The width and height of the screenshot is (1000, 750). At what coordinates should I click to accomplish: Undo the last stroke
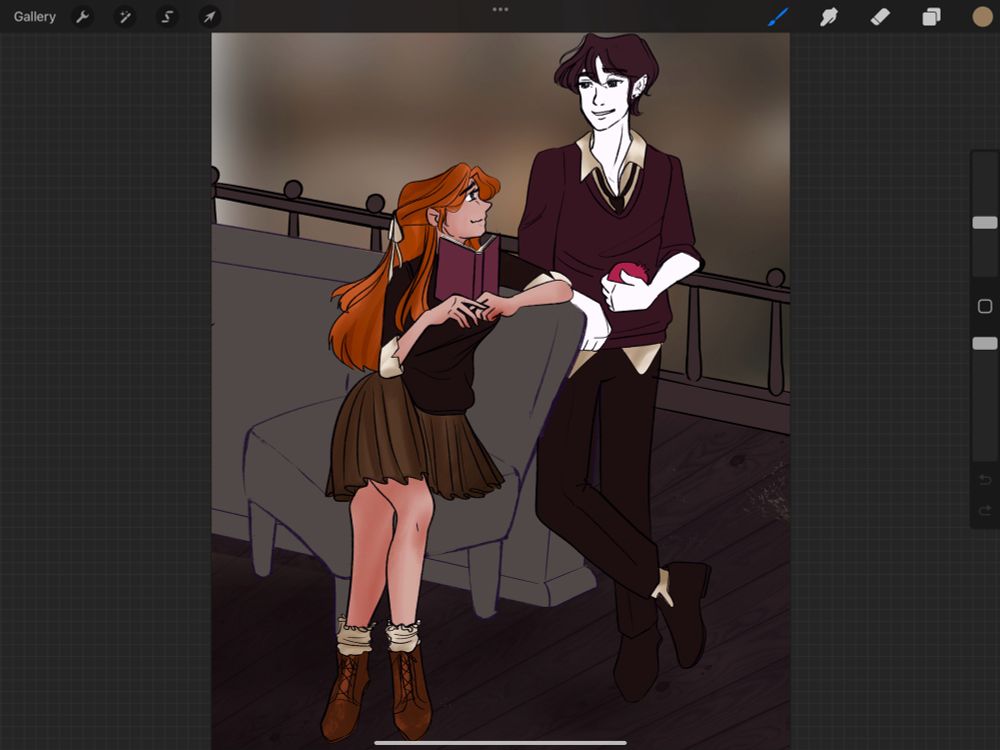click(x=985, y=479)
